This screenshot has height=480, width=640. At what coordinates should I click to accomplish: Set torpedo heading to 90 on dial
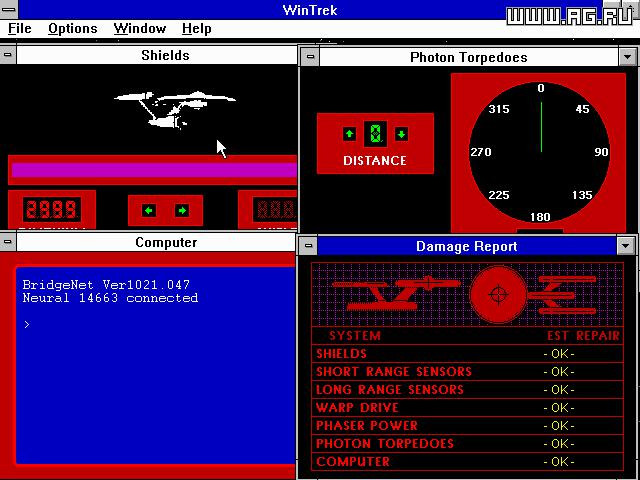601,152
